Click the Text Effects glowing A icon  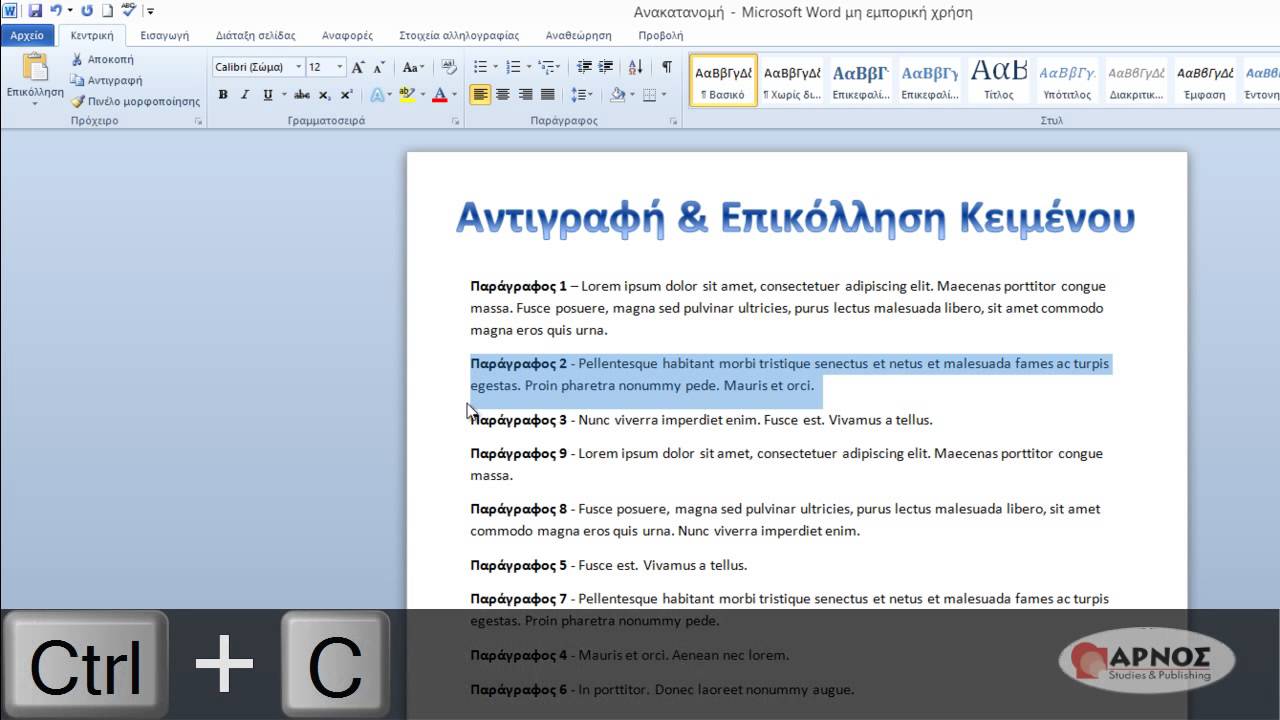click(377, 95)
